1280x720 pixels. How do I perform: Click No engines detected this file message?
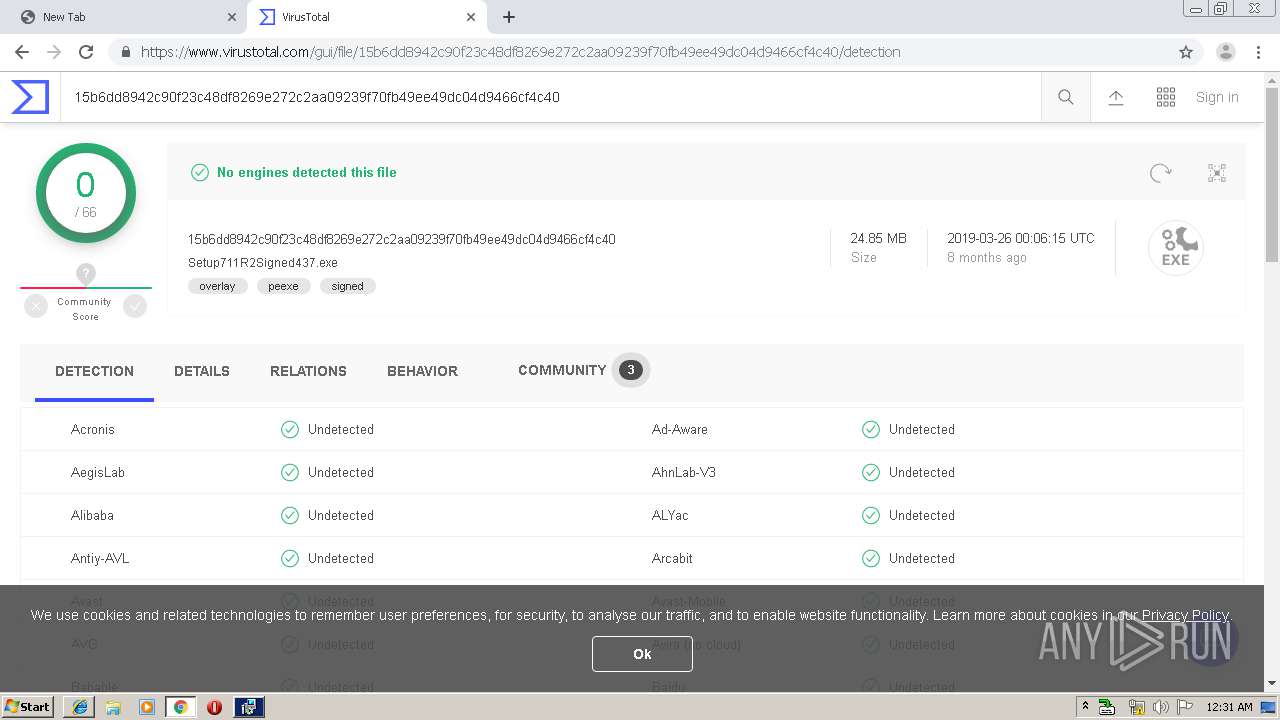pos(307,172)
